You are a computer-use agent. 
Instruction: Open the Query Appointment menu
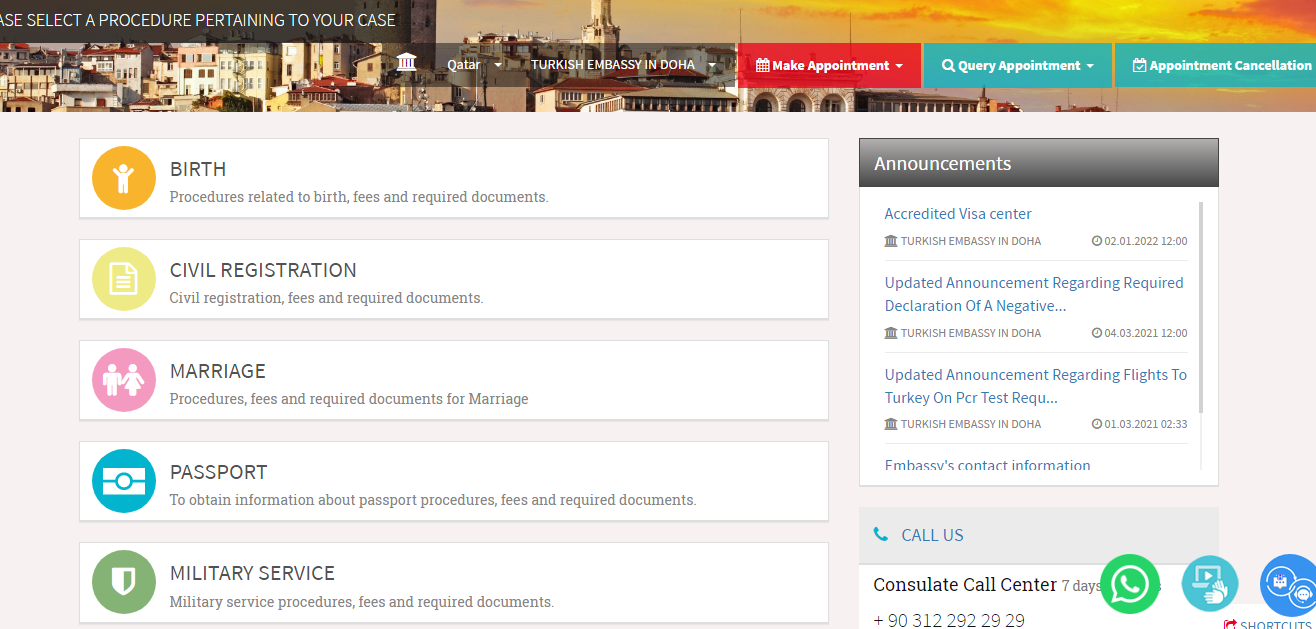click(1017, 65)
